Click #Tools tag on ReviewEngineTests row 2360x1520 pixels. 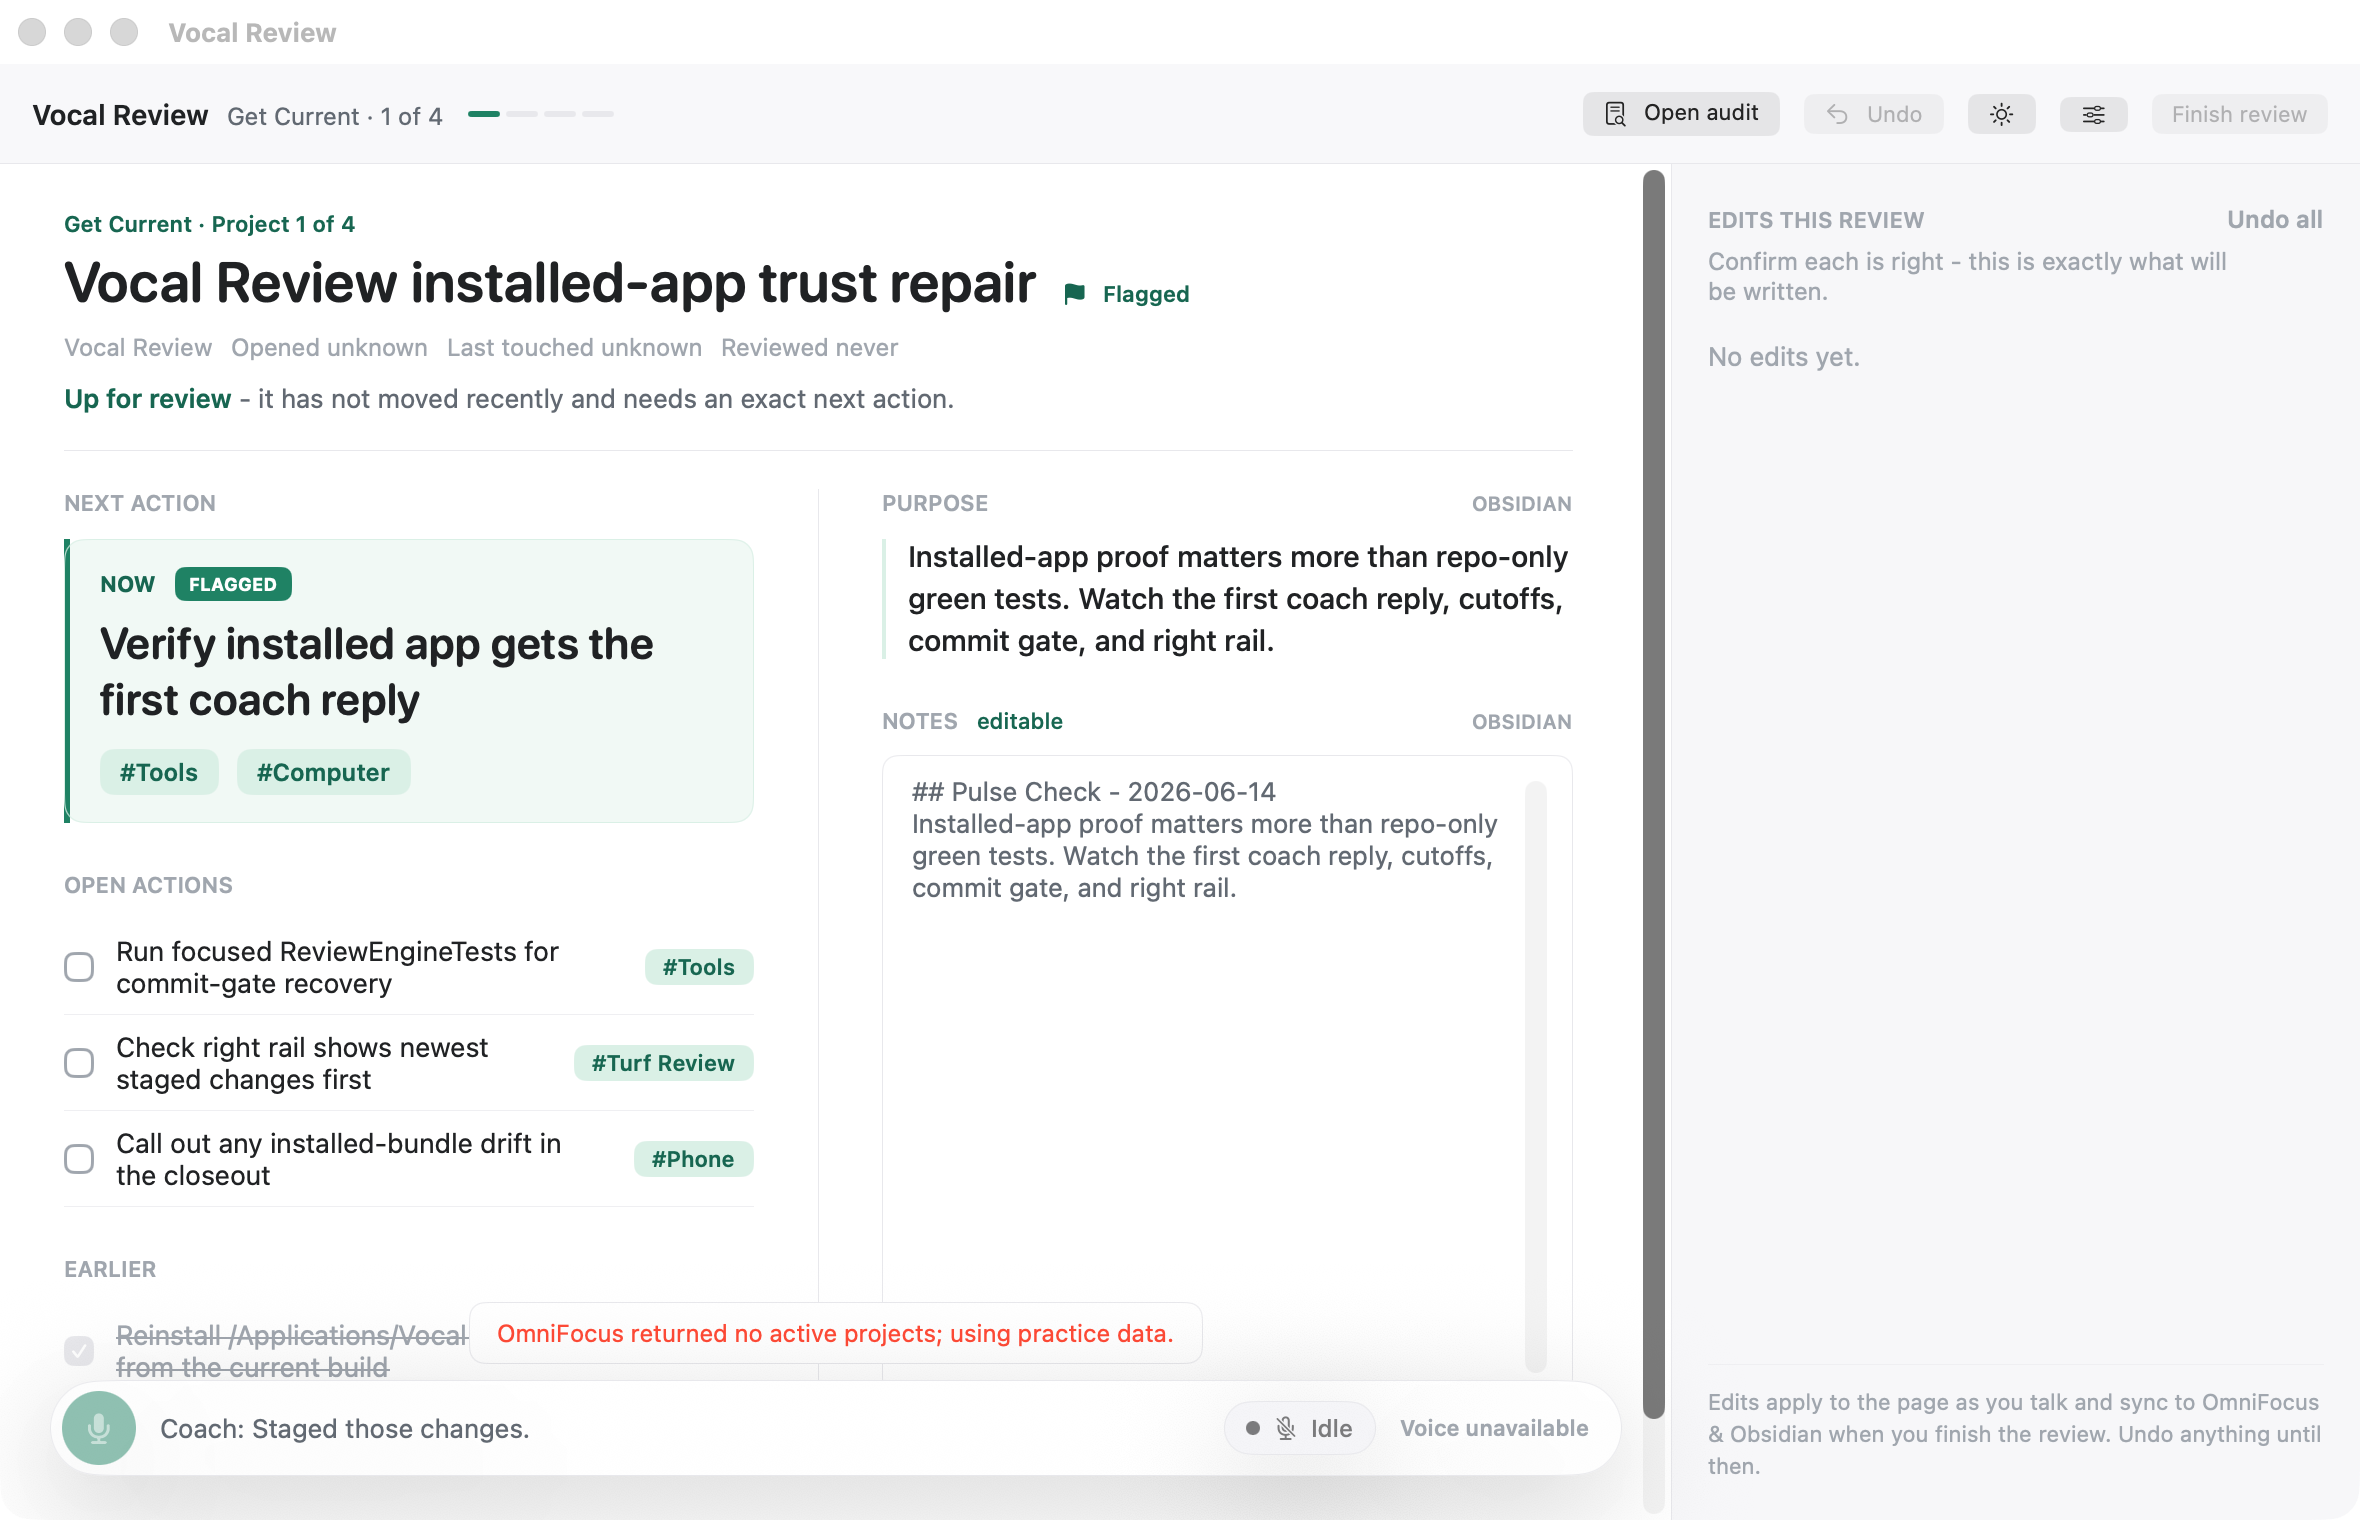[698, 967]
